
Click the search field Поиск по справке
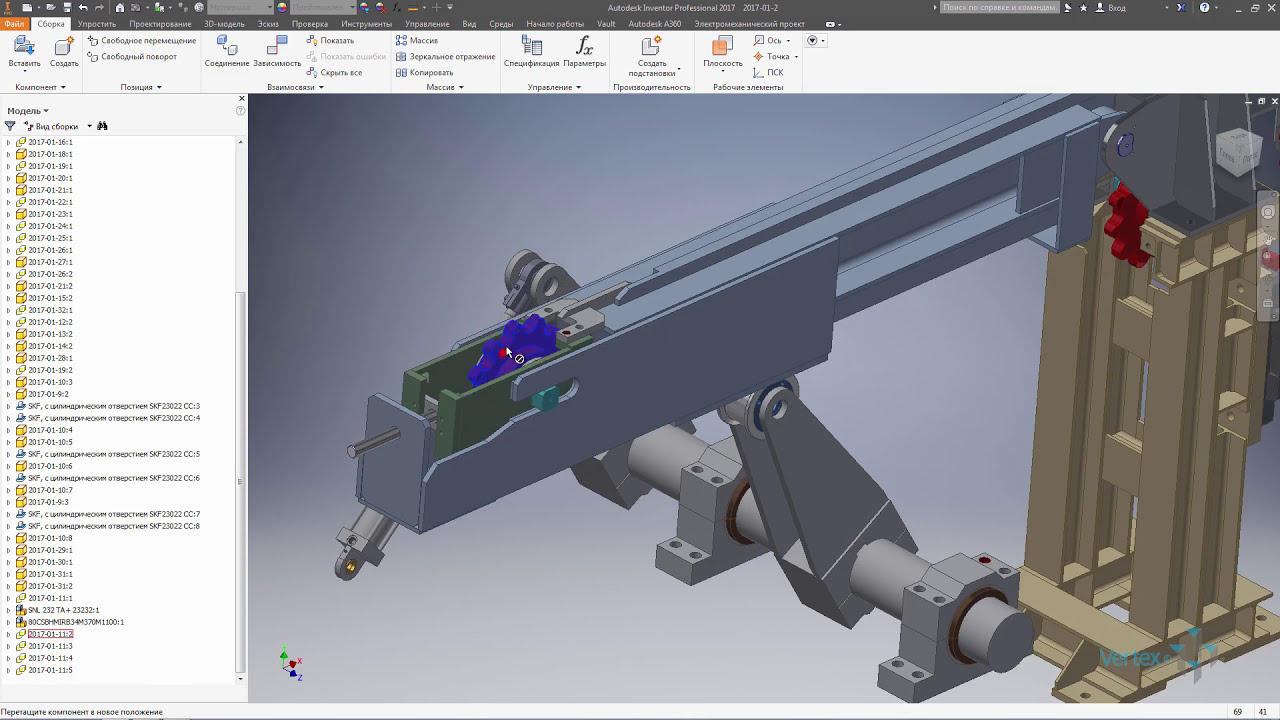coord(999,7)
